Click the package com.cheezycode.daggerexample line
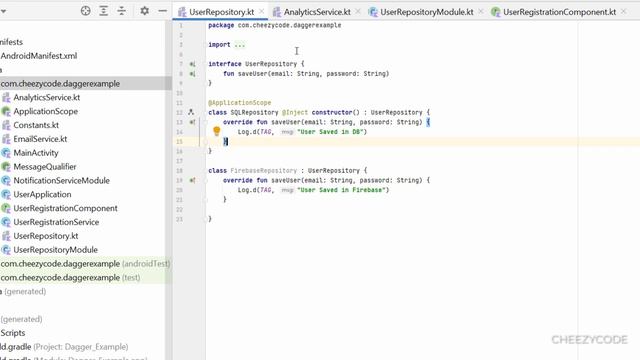 (x=275, y=25)
